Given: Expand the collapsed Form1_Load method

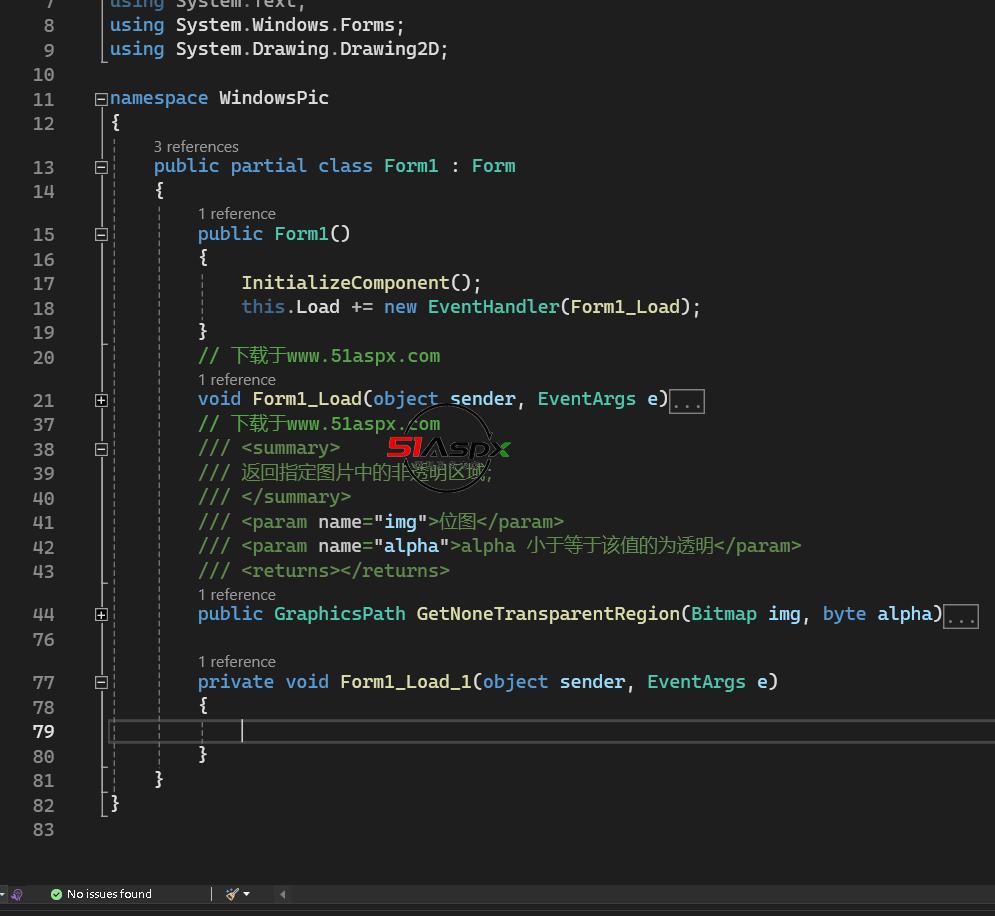Looking at the screenshot, I should (101, 400).
